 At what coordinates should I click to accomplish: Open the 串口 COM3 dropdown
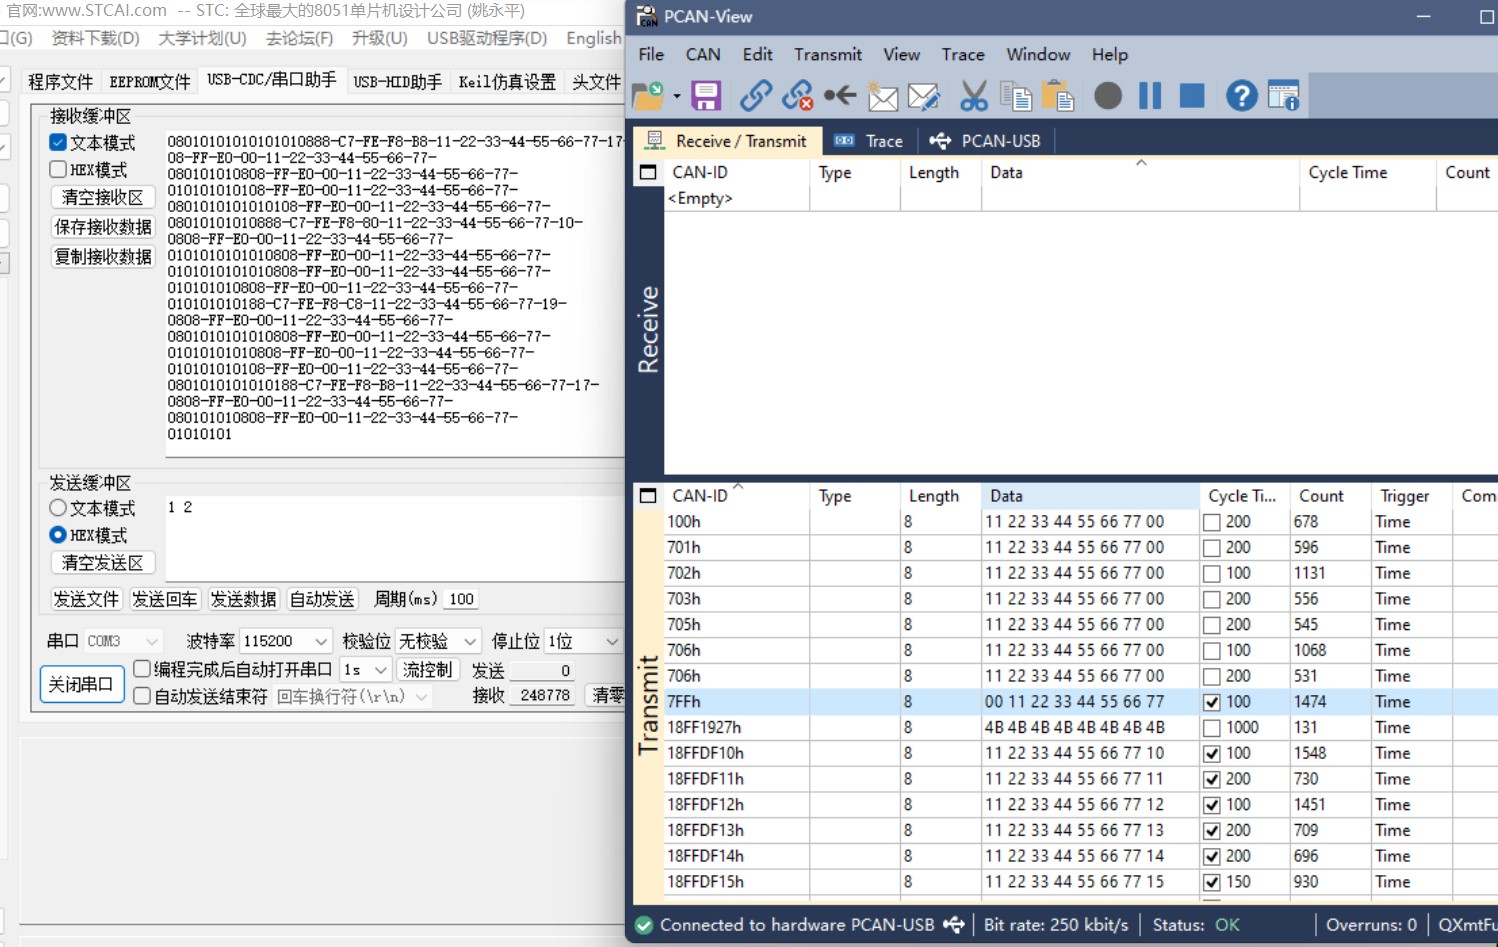tap(122, 641)
